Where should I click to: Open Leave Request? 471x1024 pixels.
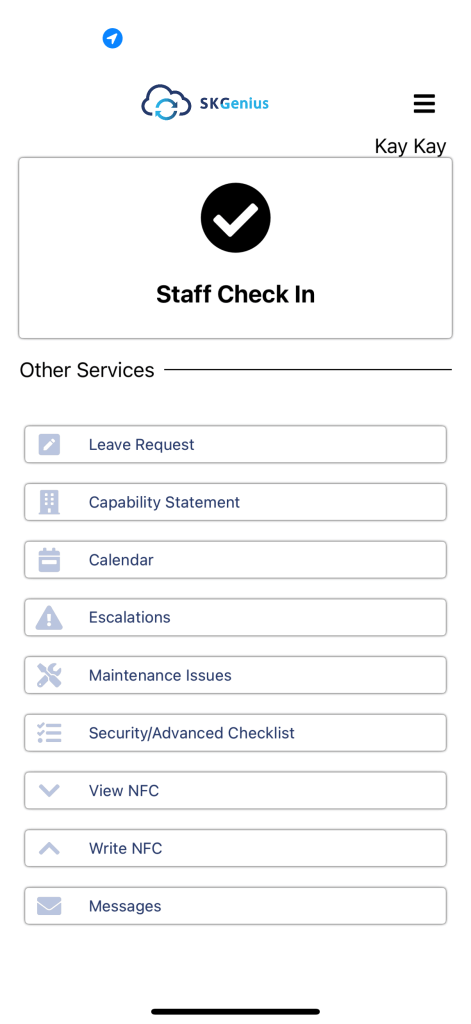click(235, 445)
